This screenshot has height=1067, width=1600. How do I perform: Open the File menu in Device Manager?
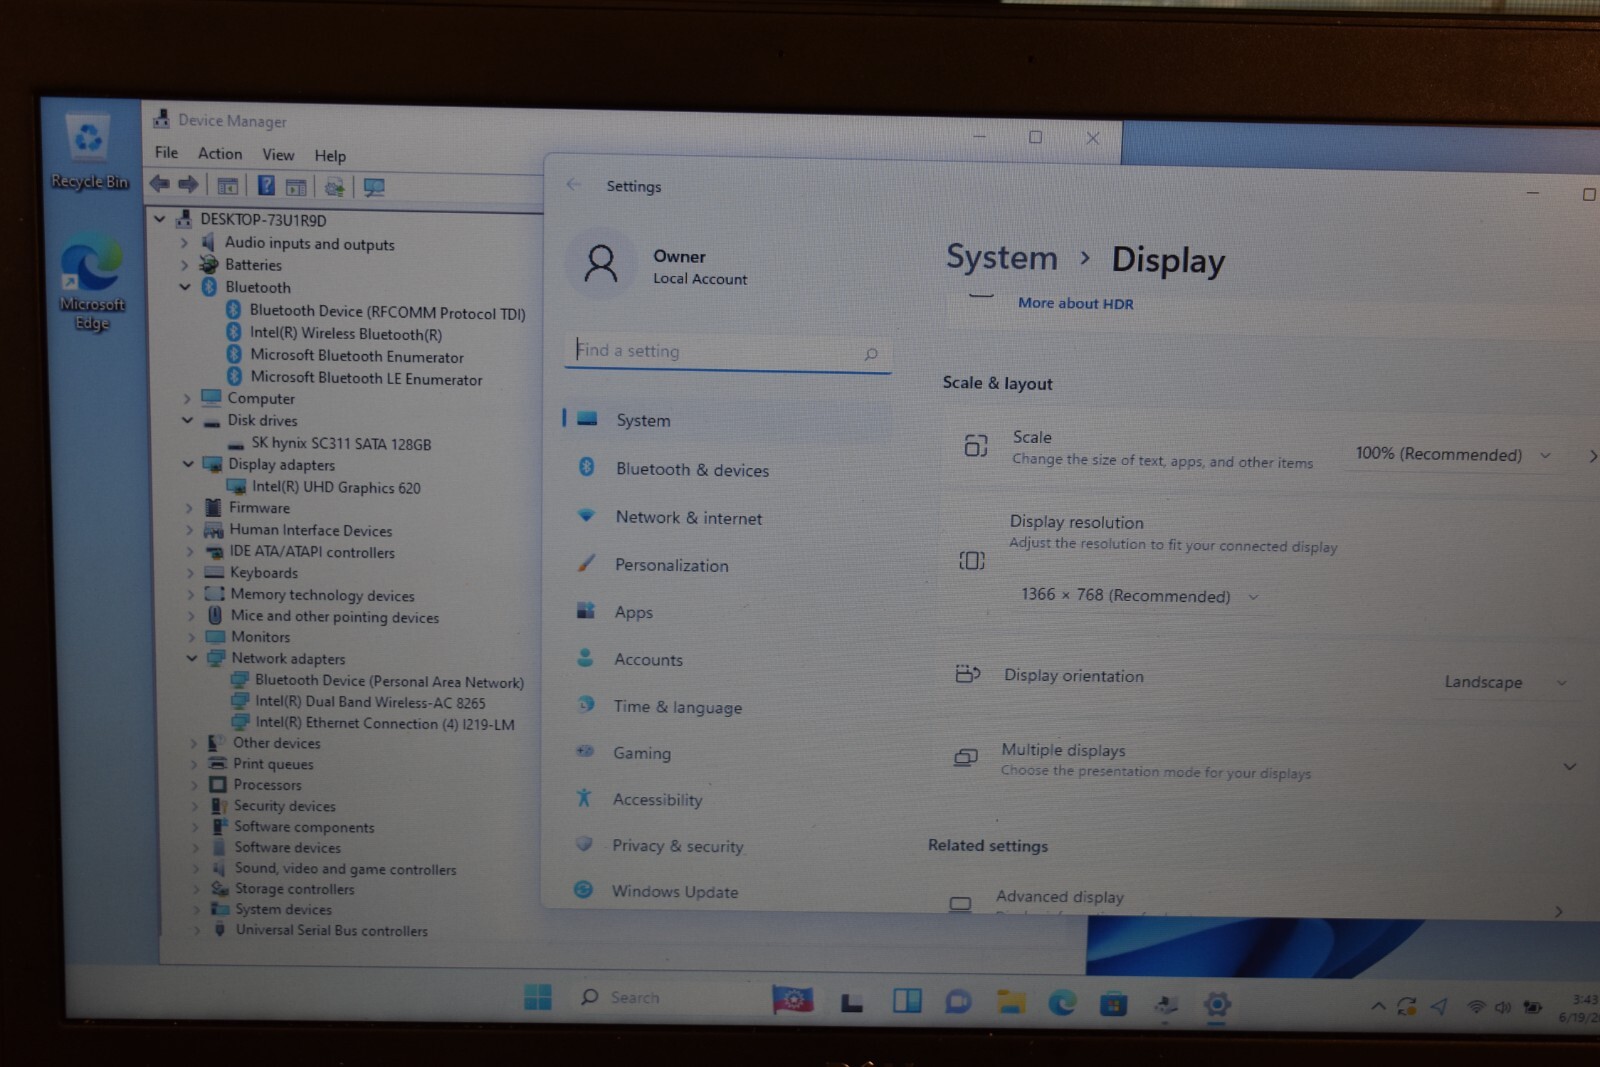click(x=167, y=152)
